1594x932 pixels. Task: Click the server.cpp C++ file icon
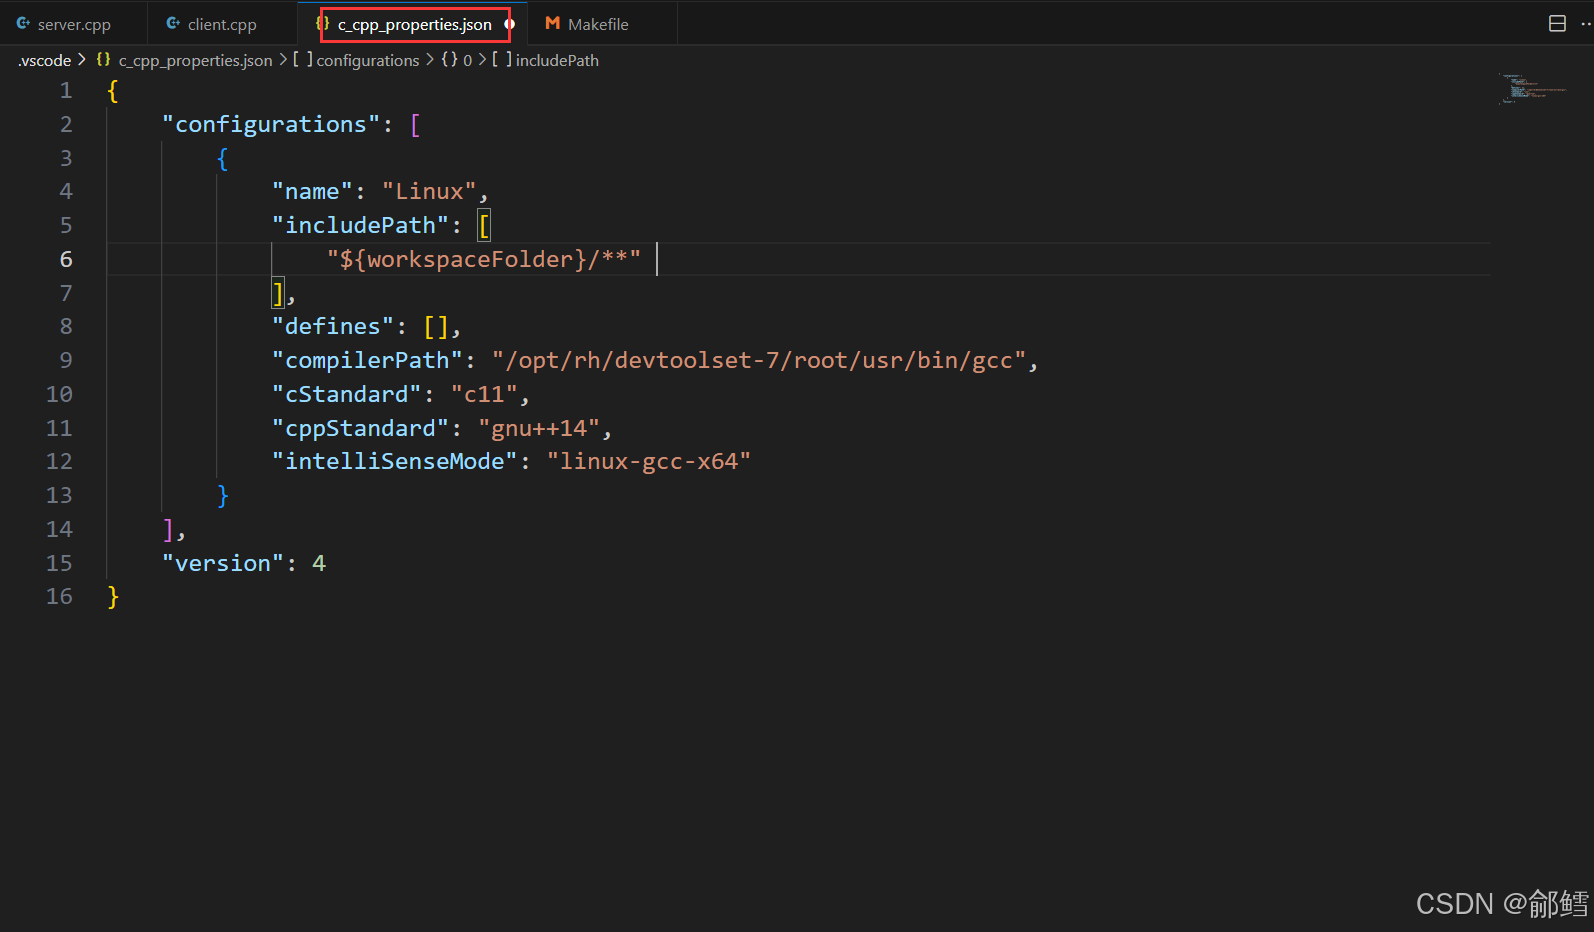coord(23,23)
